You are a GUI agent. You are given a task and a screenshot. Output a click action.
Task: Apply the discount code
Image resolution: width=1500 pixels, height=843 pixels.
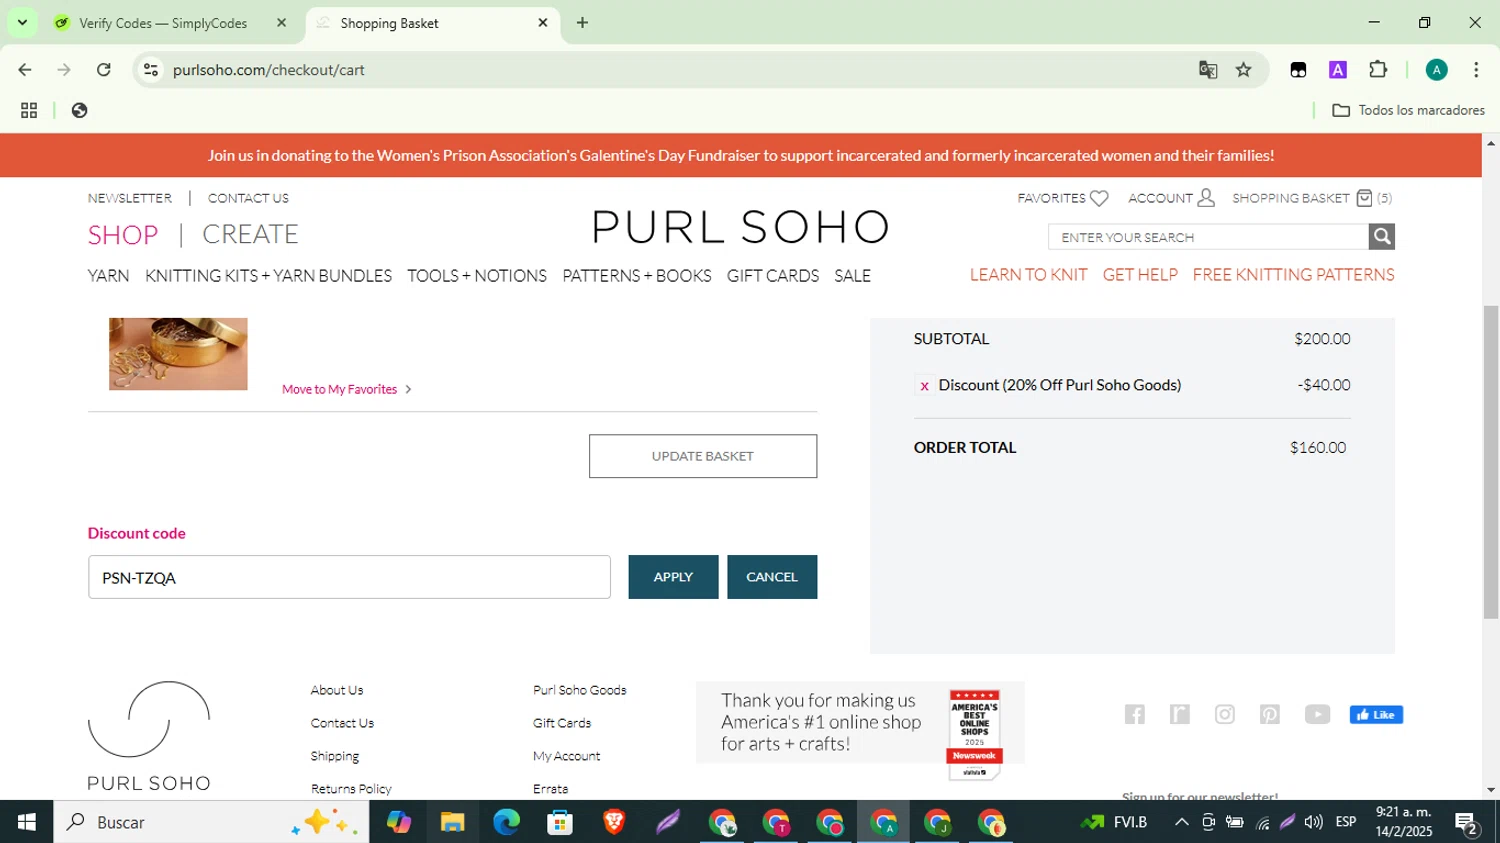click(x=673, y=577)
